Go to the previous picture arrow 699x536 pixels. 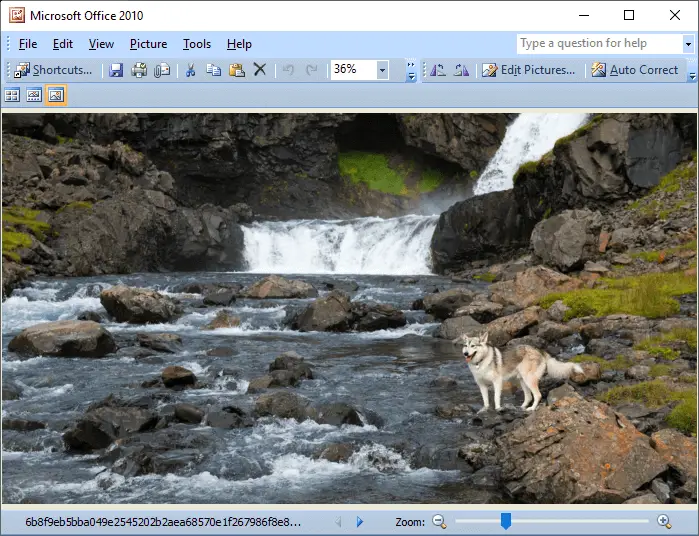coord(338,521)
